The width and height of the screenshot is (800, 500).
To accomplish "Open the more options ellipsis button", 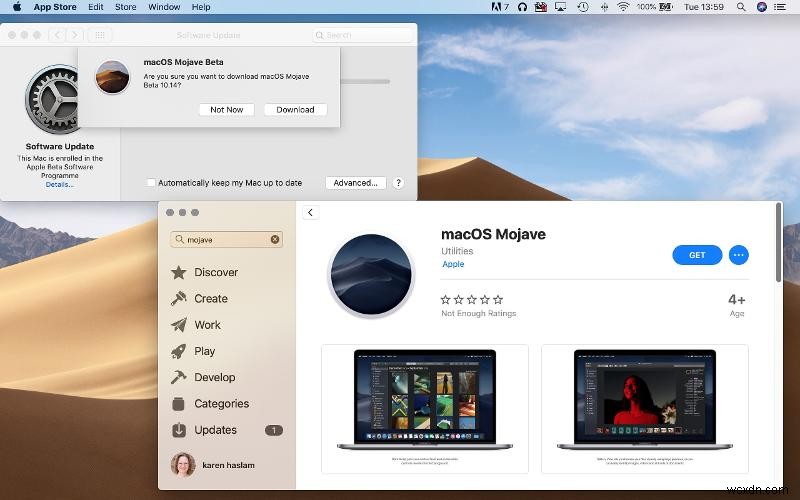I will pos(738,255).
